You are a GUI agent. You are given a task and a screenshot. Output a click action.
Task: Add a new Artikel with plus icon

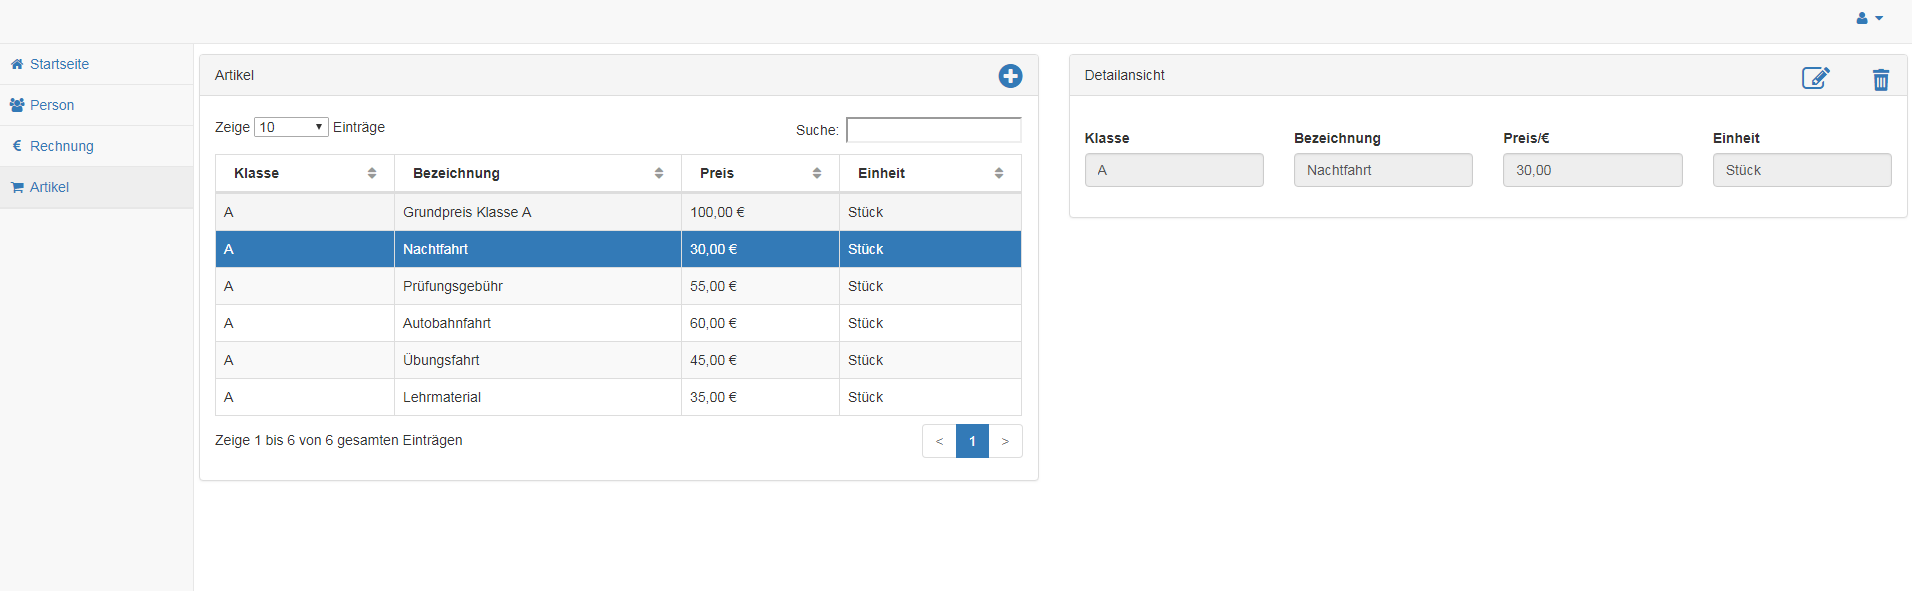(x=1010, y=76)
